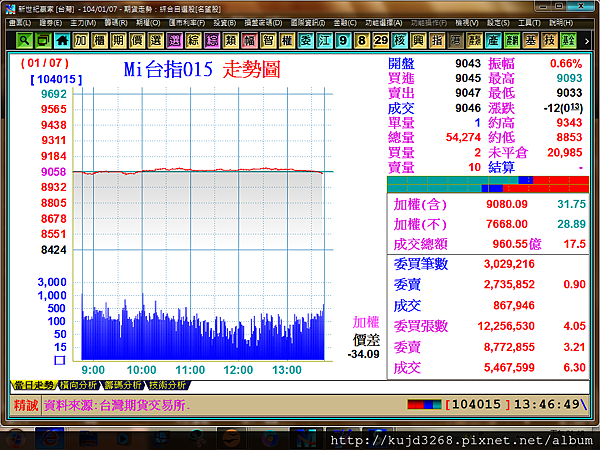
Task: Click the date (01/07) label
Action: pyautogui.click(x=45, y=63)
